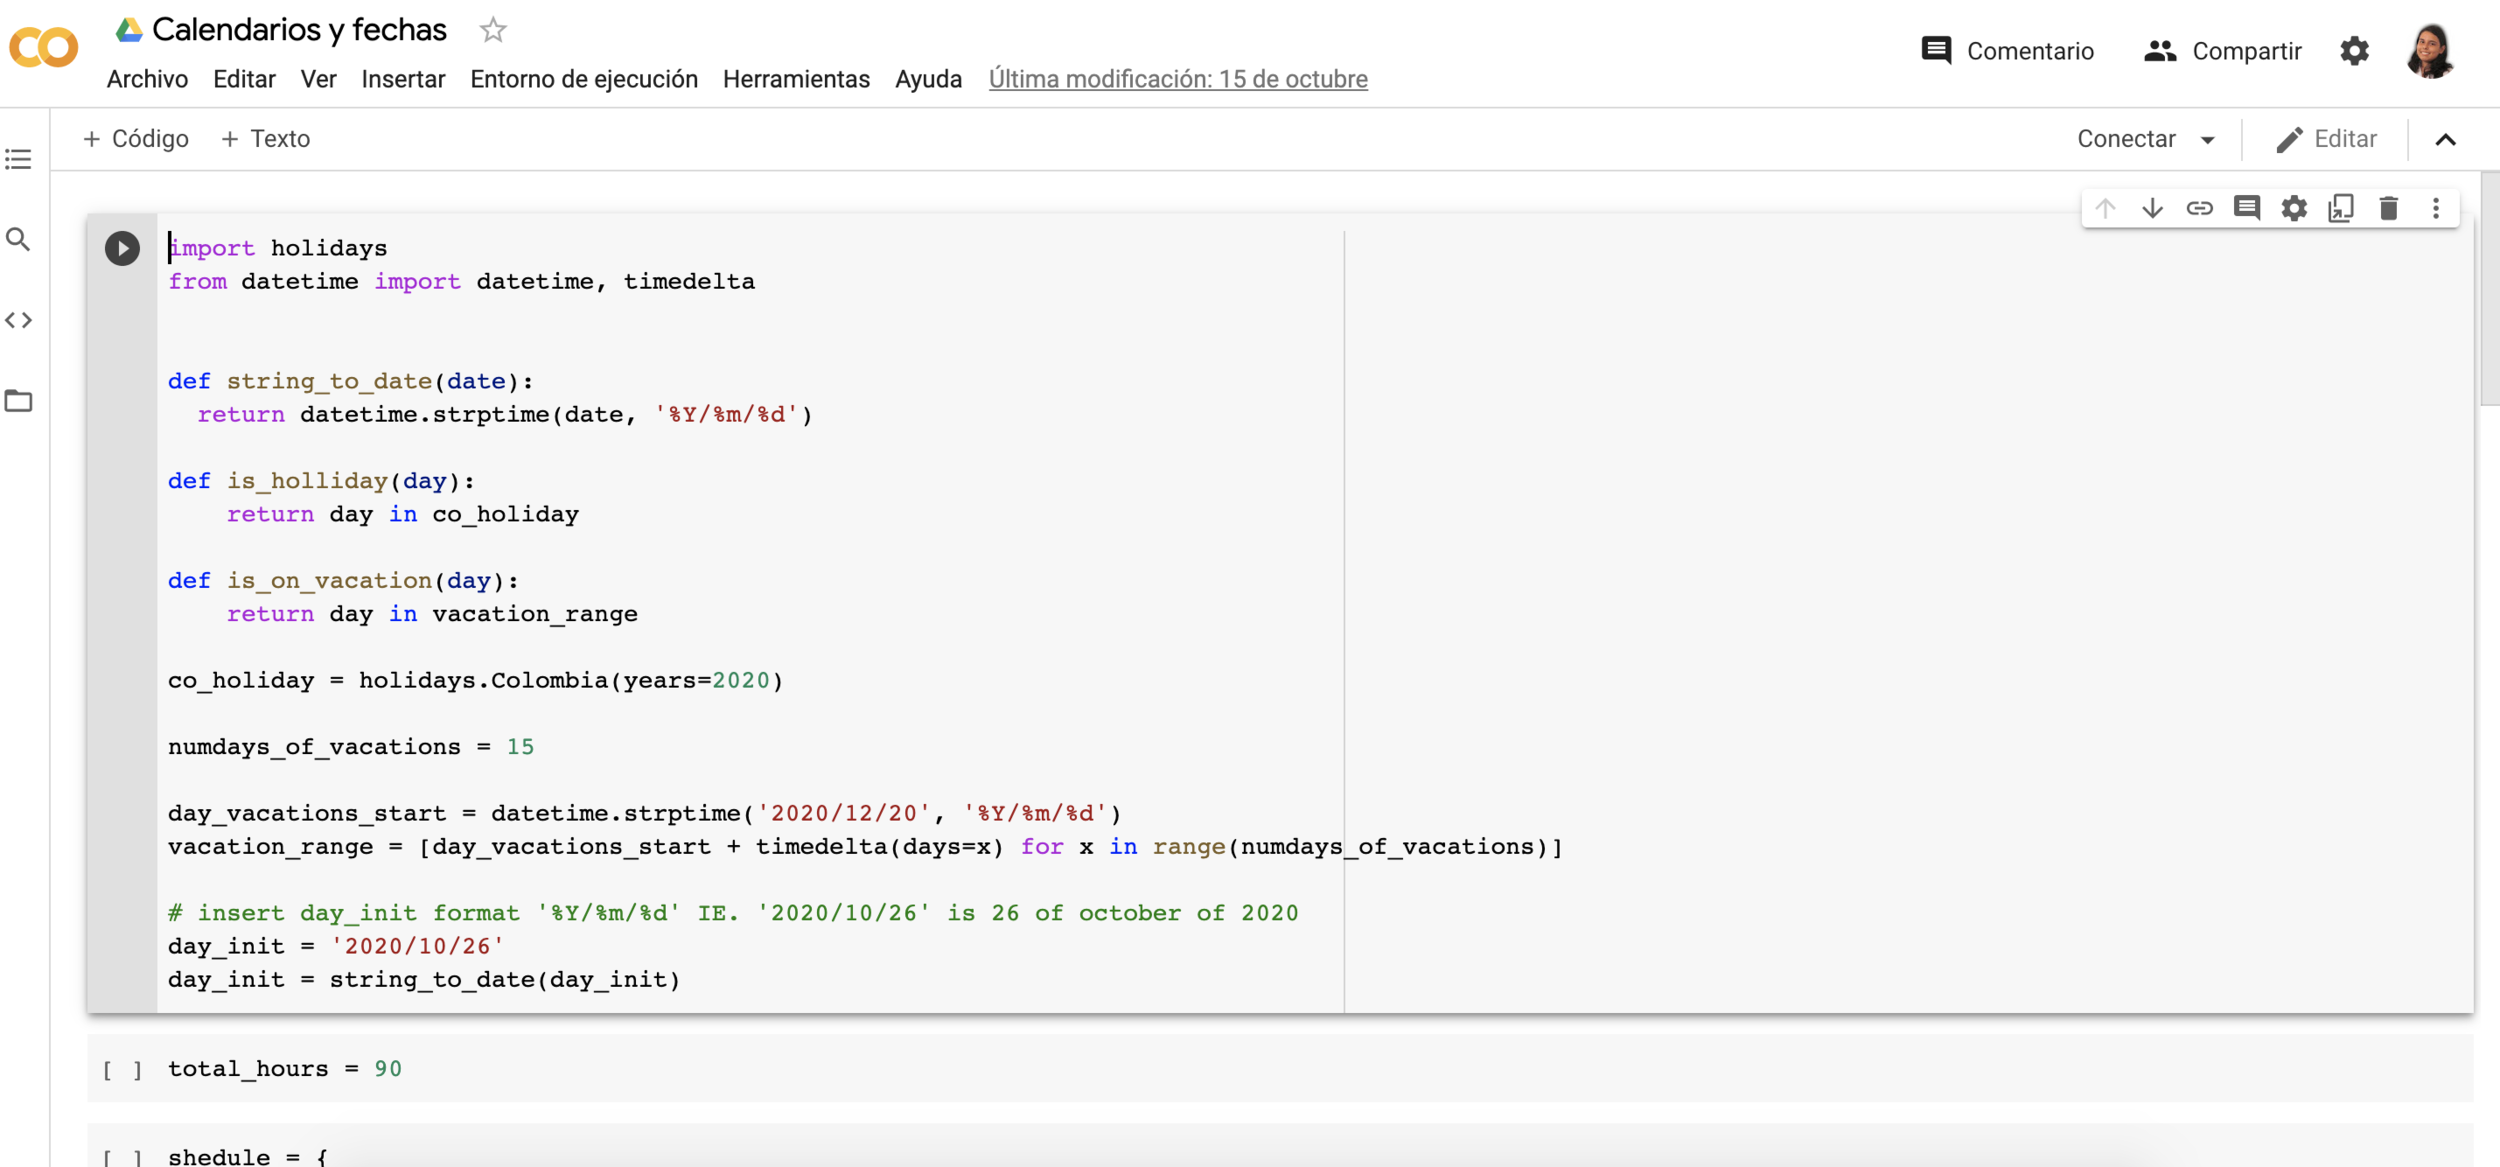Move cell down with arrow icon
This screenshot has width=2500, height=1167.
(2152, 208)
